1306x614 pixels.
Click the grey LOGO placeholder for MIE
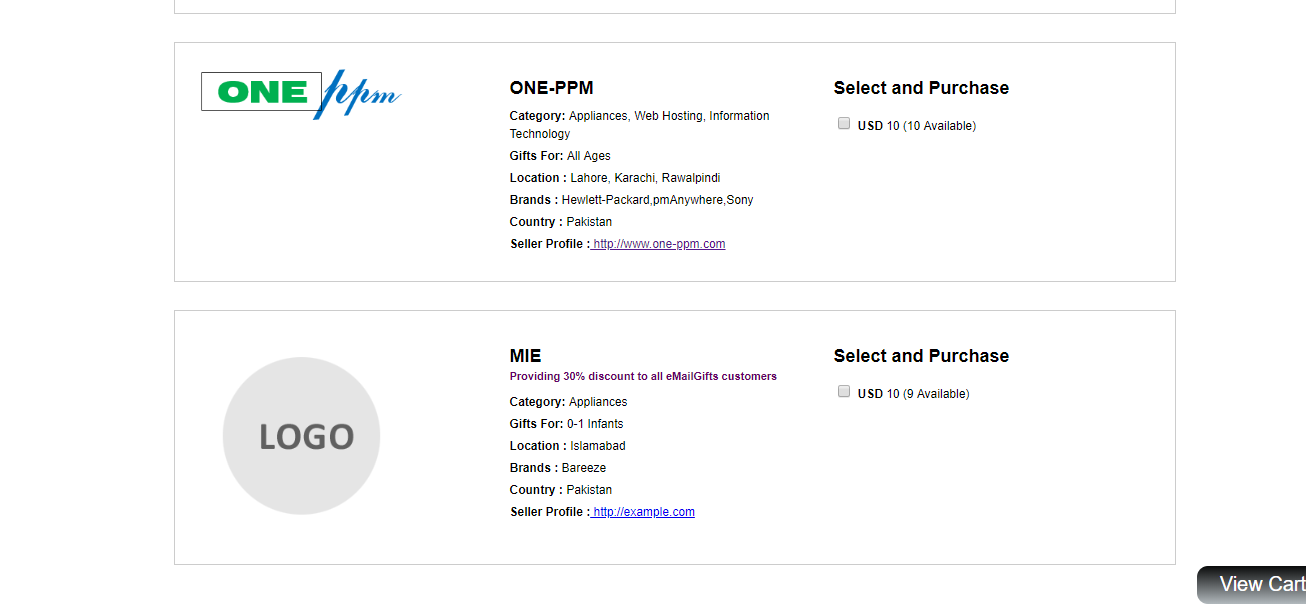coord(301,436)
